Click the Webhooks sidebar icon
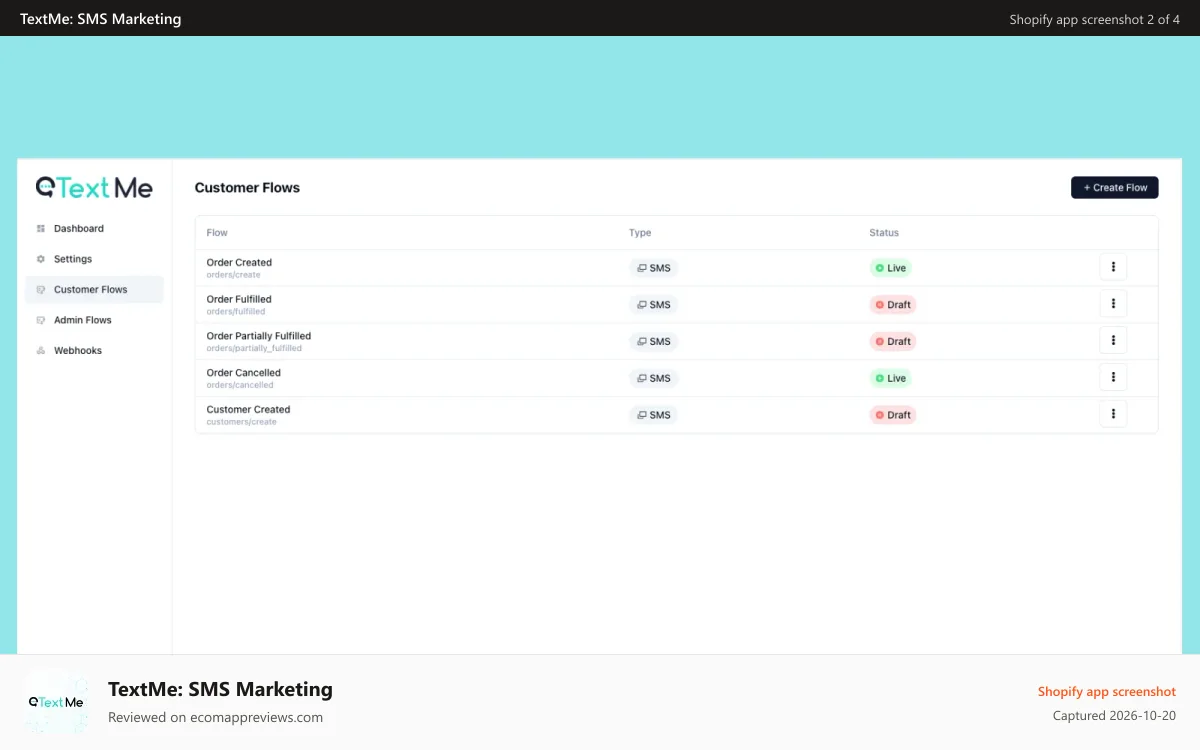 (41, 351)
